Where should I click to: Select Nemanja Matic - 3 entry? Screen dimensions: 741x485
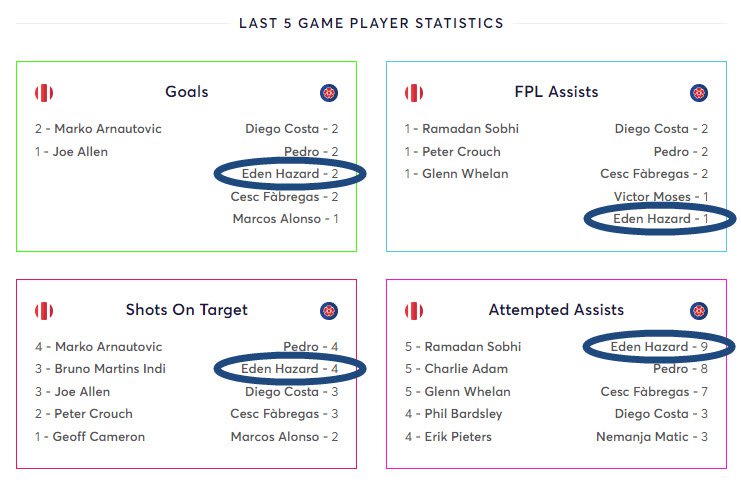(652, 437)
